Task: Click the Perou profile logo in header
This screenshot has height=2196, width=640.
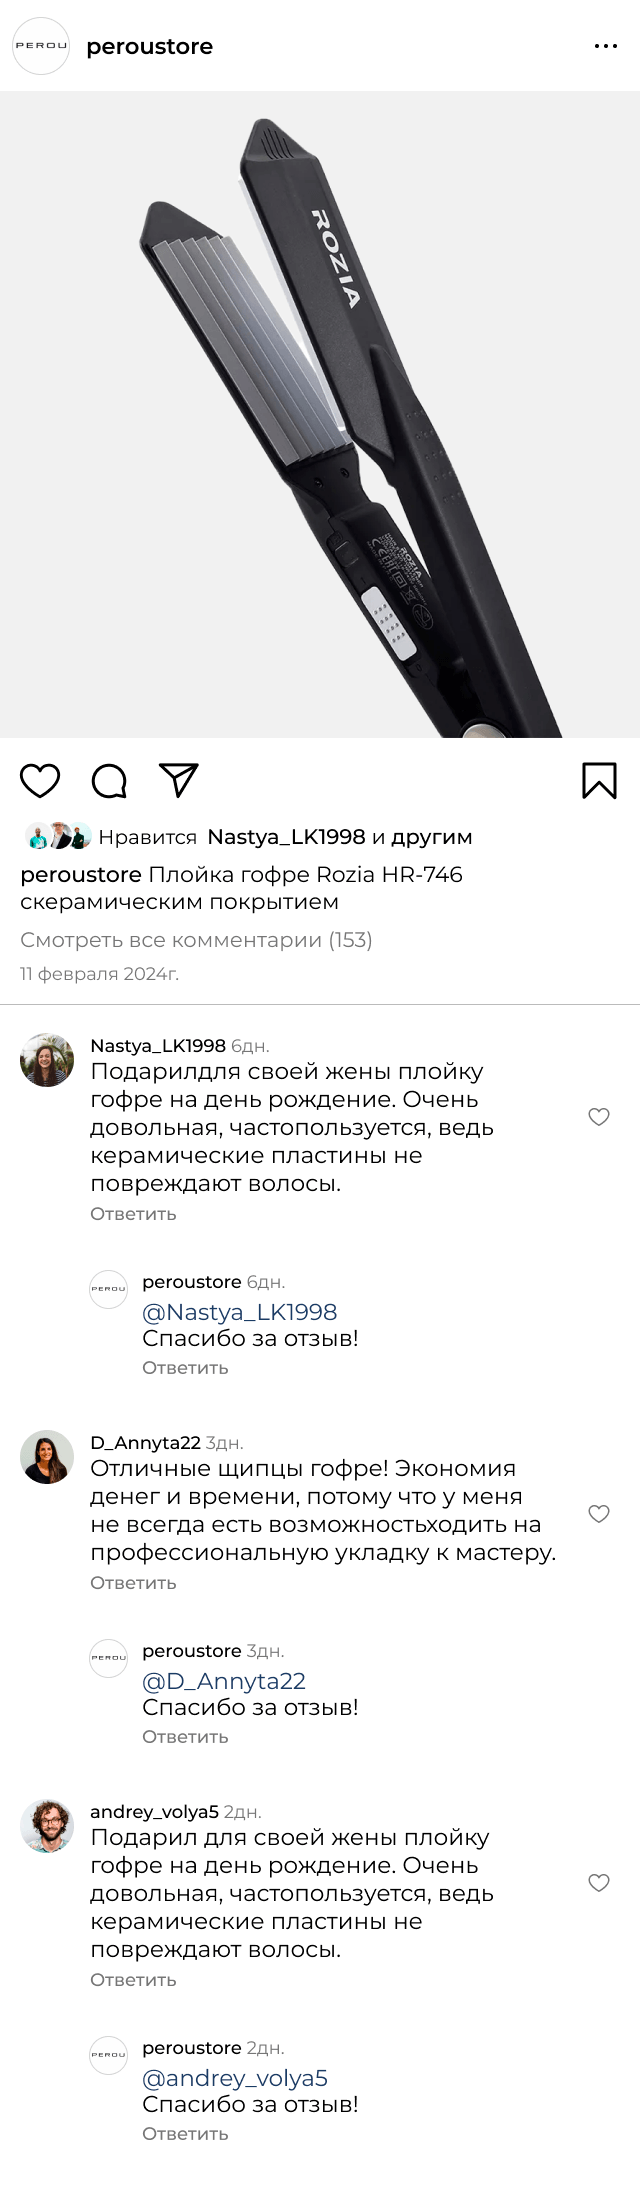Action: (x=41, y=46)
